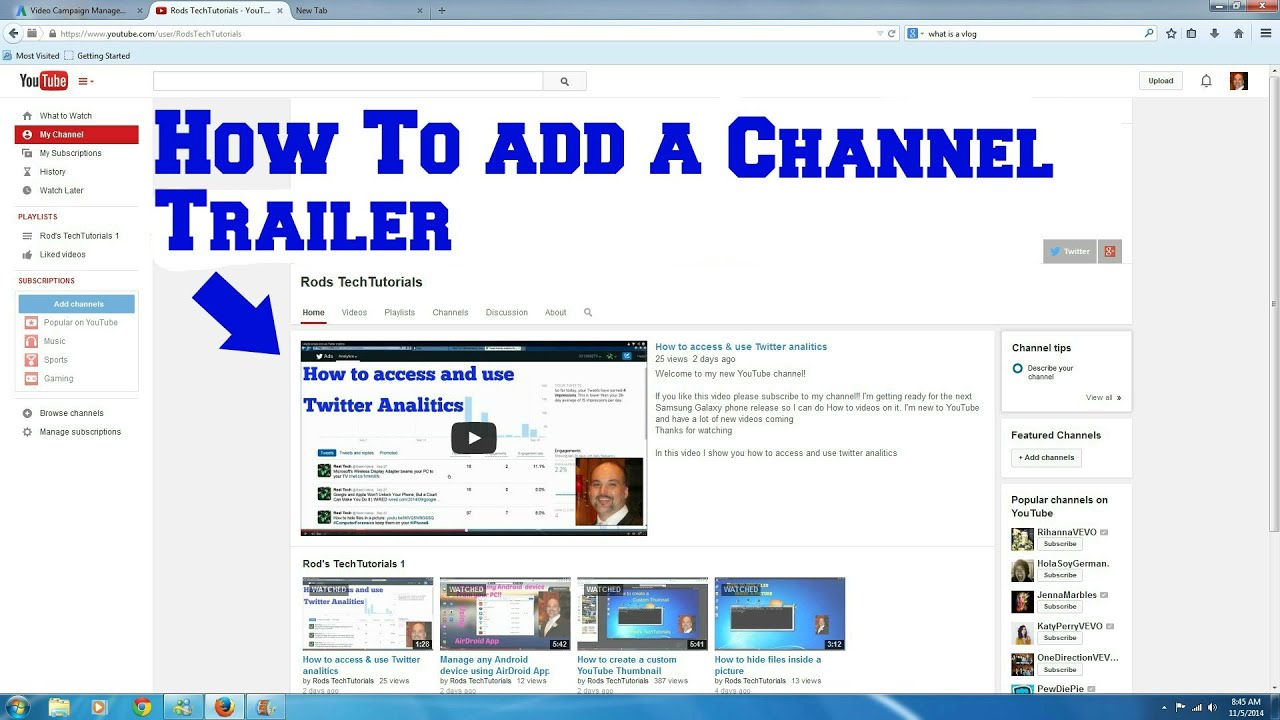Open Windows Start menu
Viewport: 1280px width, 720px height.
pyautogui.click(x=17, y=707)
